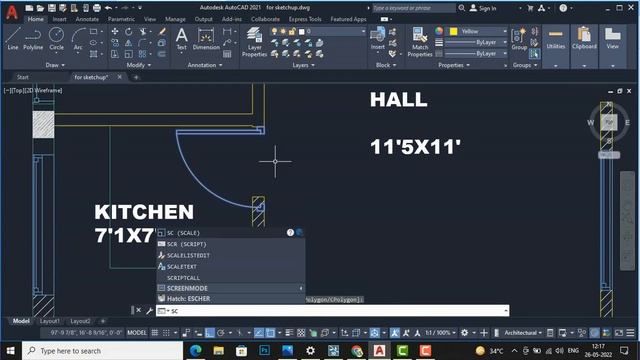The height and width of the screenshot is (360, 640).
Task: Toggle annotation visibility in status bar
Action: tap(395, 333)
